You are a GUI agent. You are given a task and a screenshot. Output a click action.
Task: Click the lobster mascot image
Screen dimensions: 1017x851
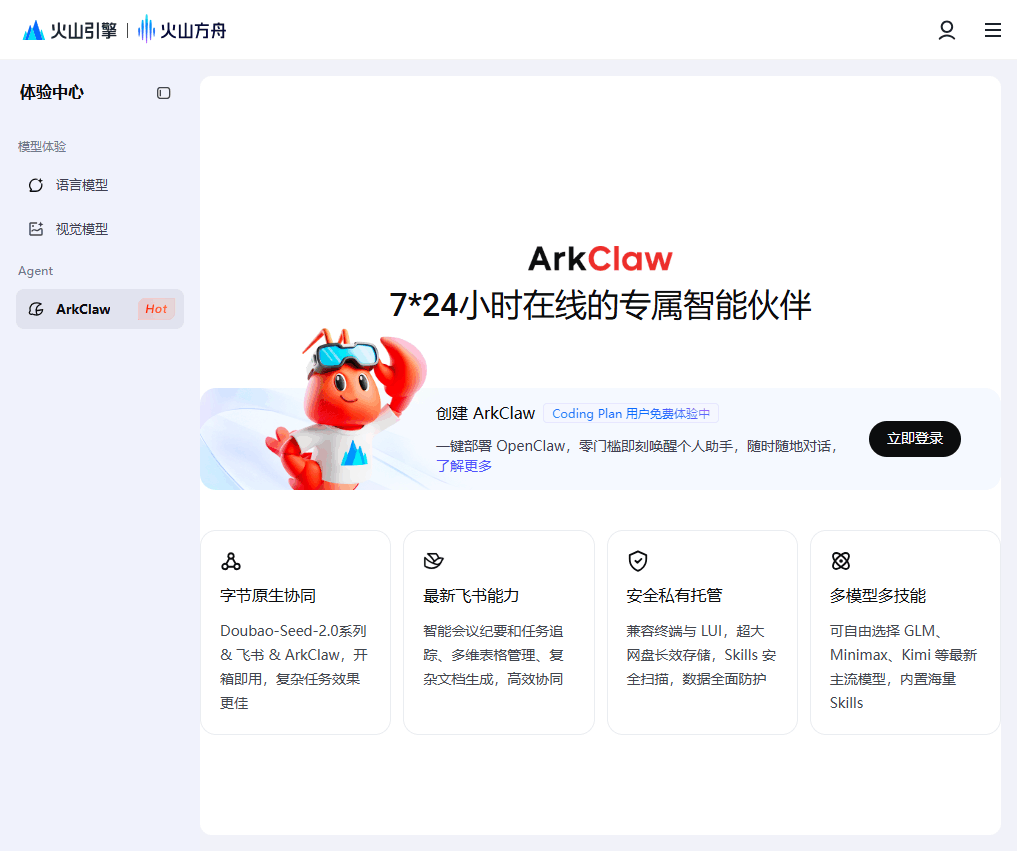point(345,410)
